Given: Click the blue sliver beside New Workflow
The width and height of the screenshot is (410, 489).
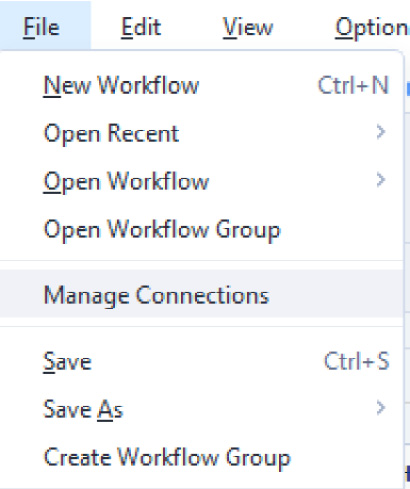Looking at the screenshot, I should [408, 89].
